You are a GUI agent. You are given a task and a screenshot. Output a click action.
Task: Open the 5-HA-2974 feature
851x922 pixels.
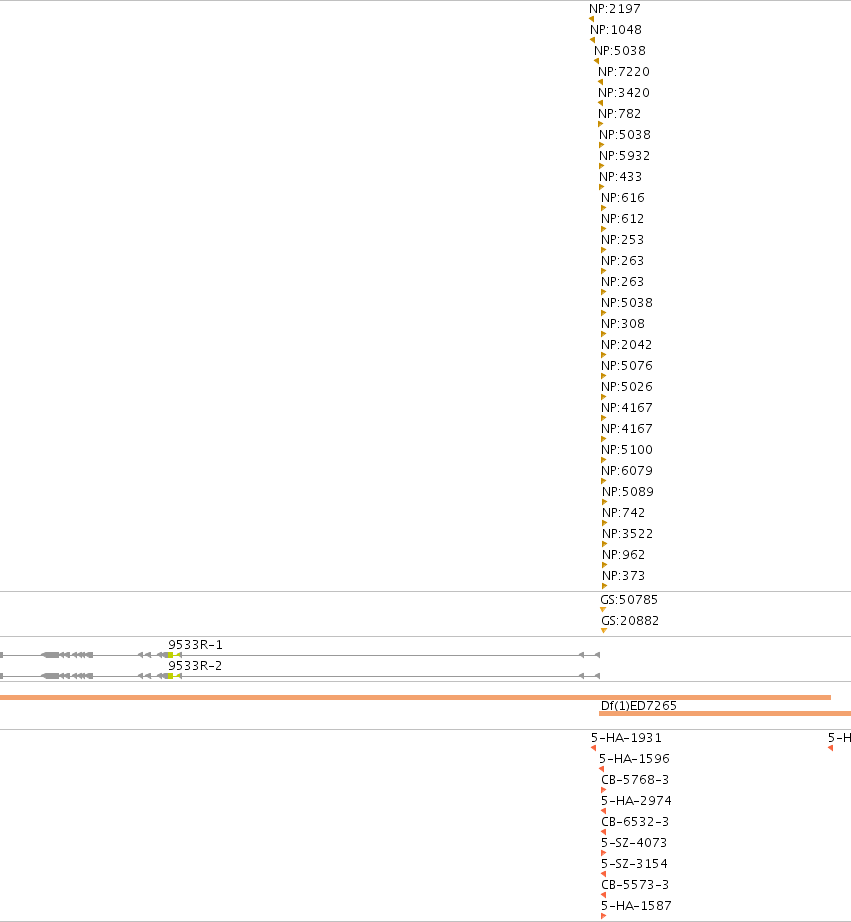pos(636,801)
